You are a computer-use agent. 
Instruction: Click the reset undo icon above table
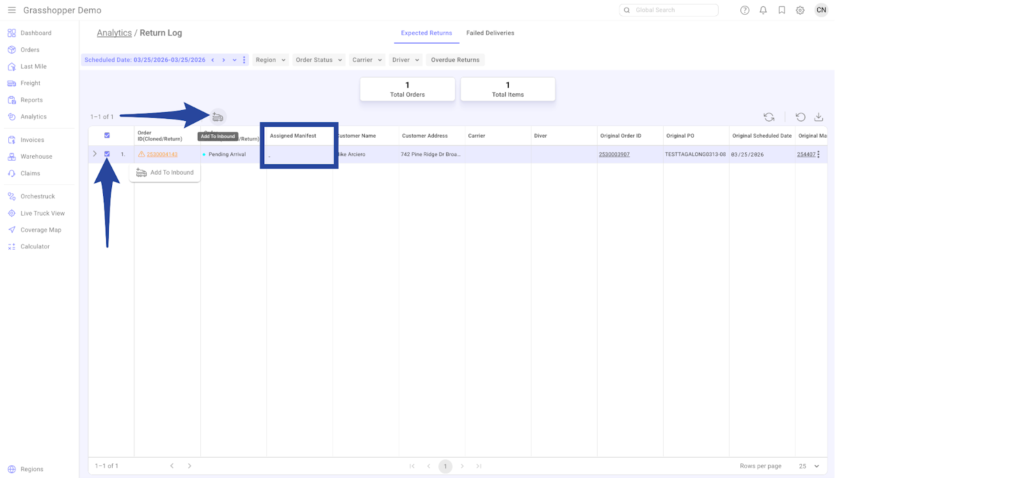pos(801,117)
